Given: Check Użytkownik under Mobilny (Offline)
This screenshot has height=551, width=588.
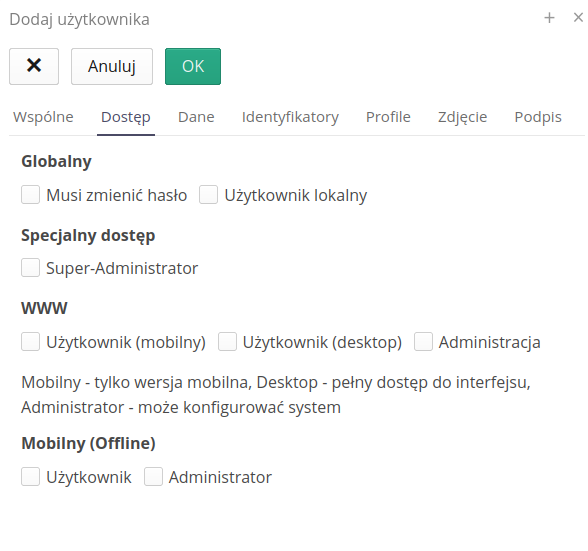Looking at the screenshot, I should [30, 477].
